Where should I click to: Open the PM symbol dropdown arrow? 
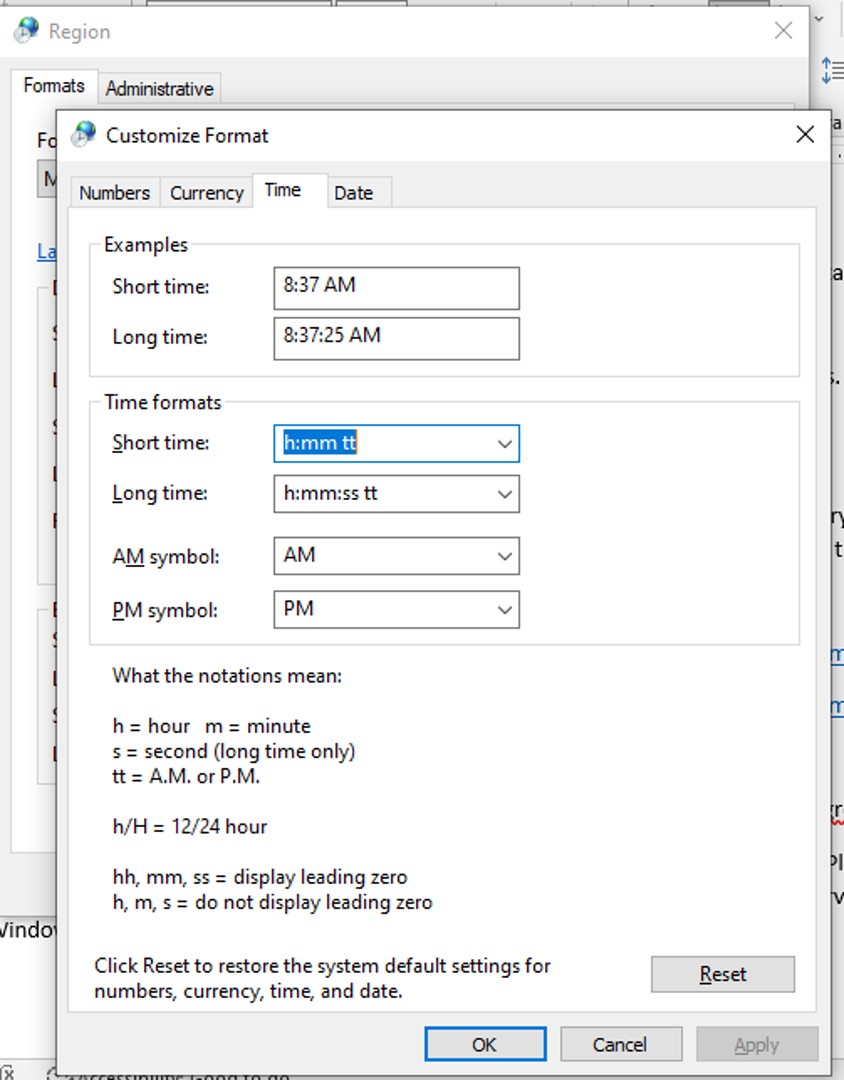click(504, 610)
